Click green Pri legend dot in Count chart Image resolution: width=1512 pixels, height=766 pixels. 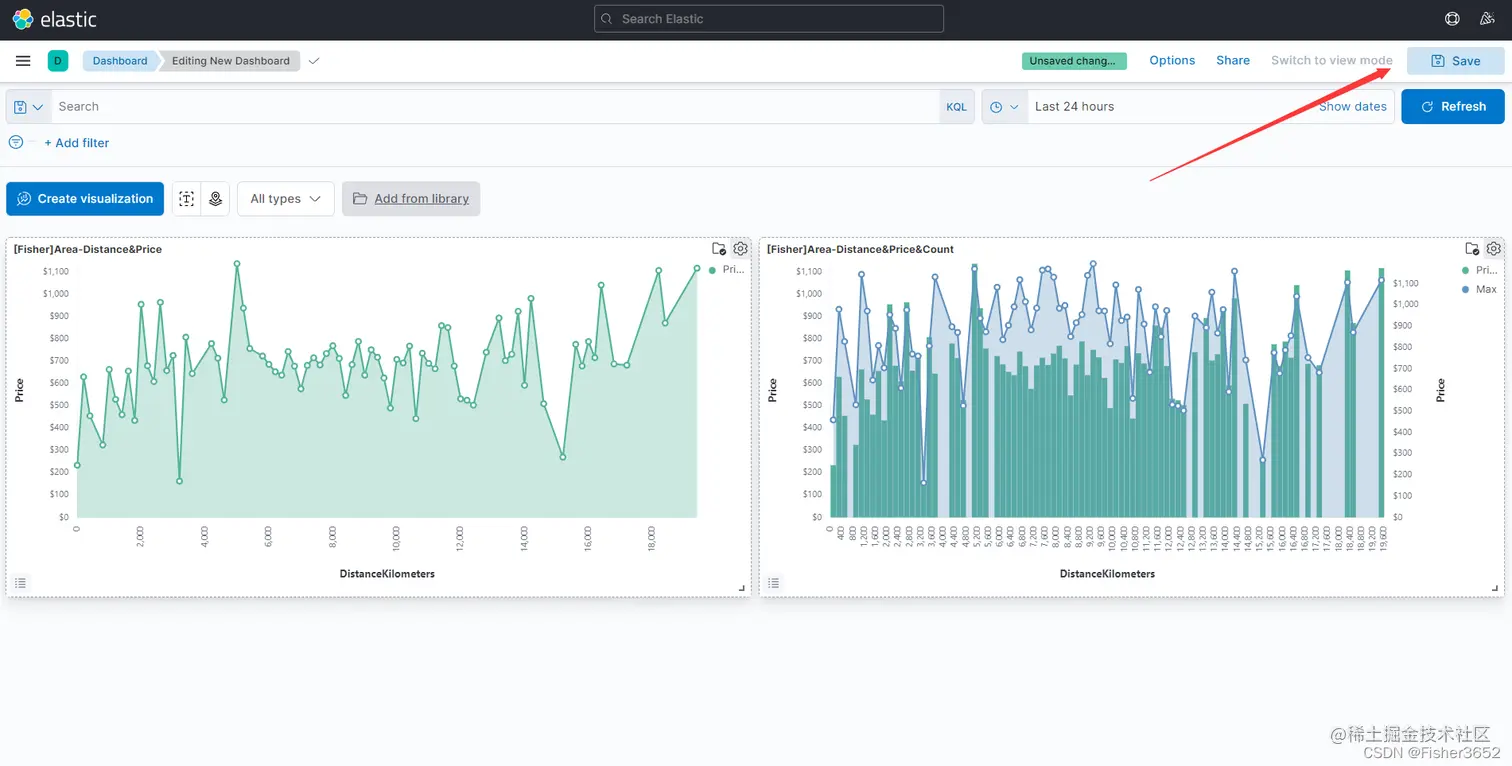[x=1465, y=270]
